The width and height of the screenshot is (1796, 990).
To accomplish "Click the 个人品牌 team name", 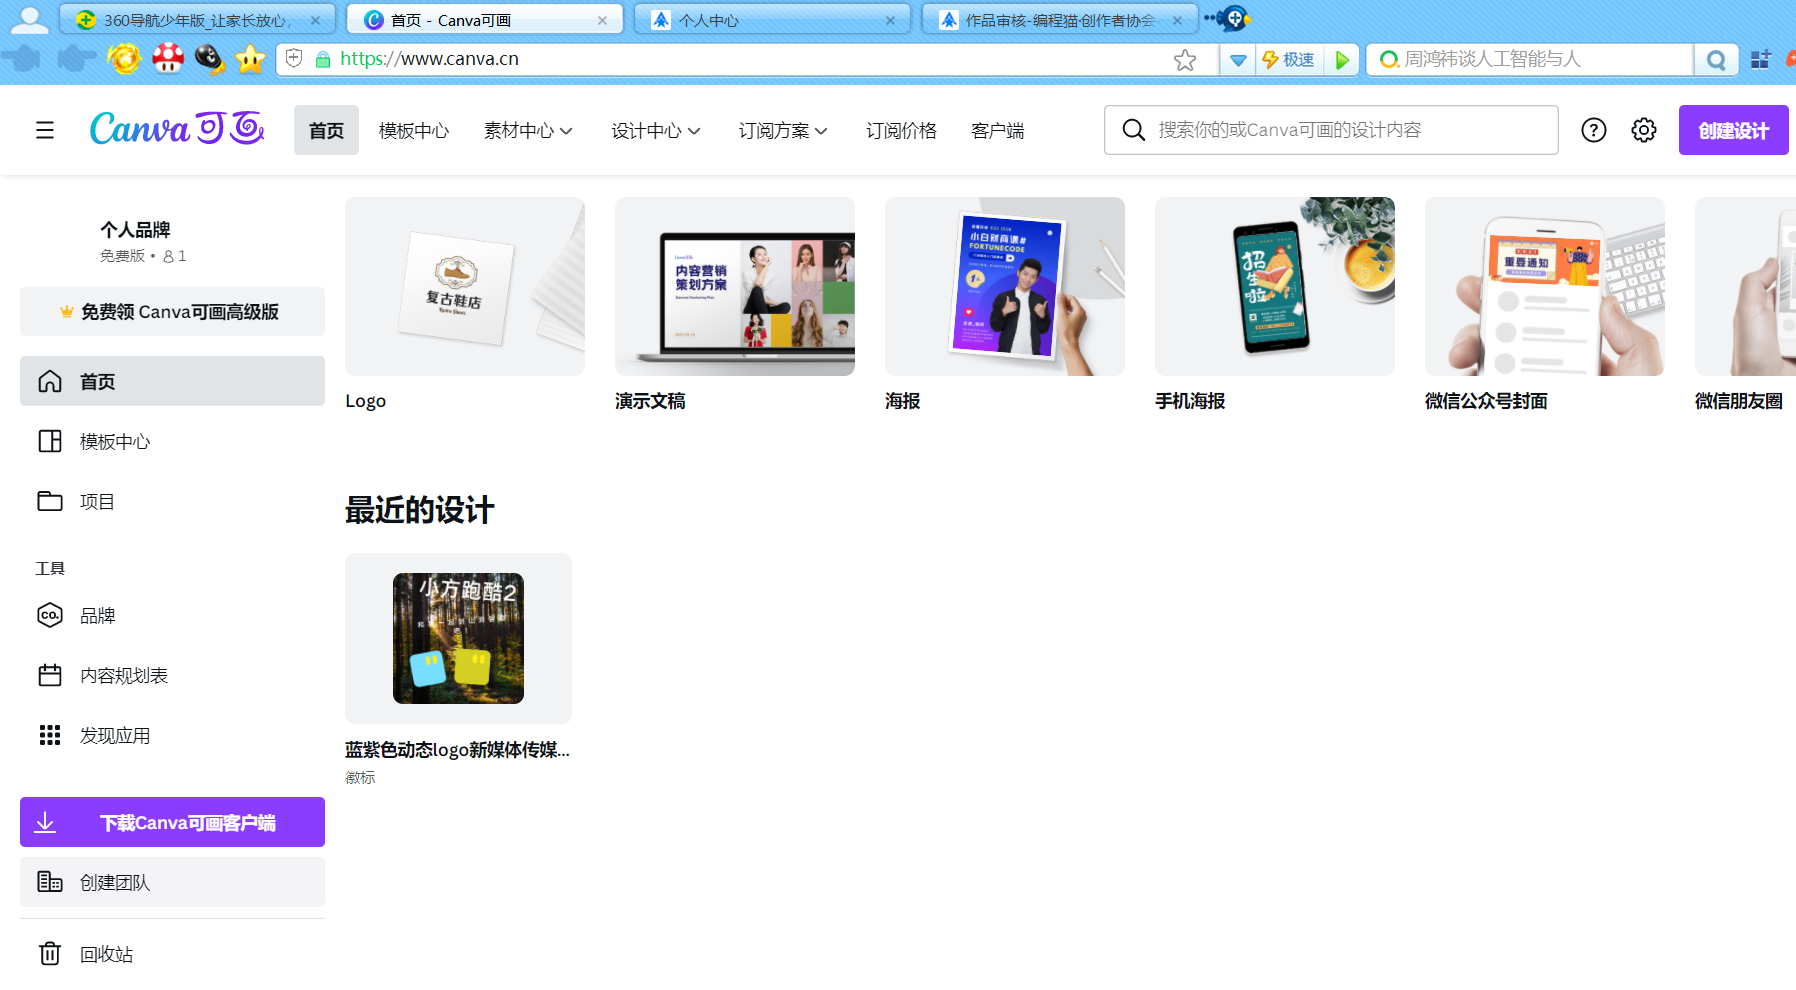I will point(135,230).
